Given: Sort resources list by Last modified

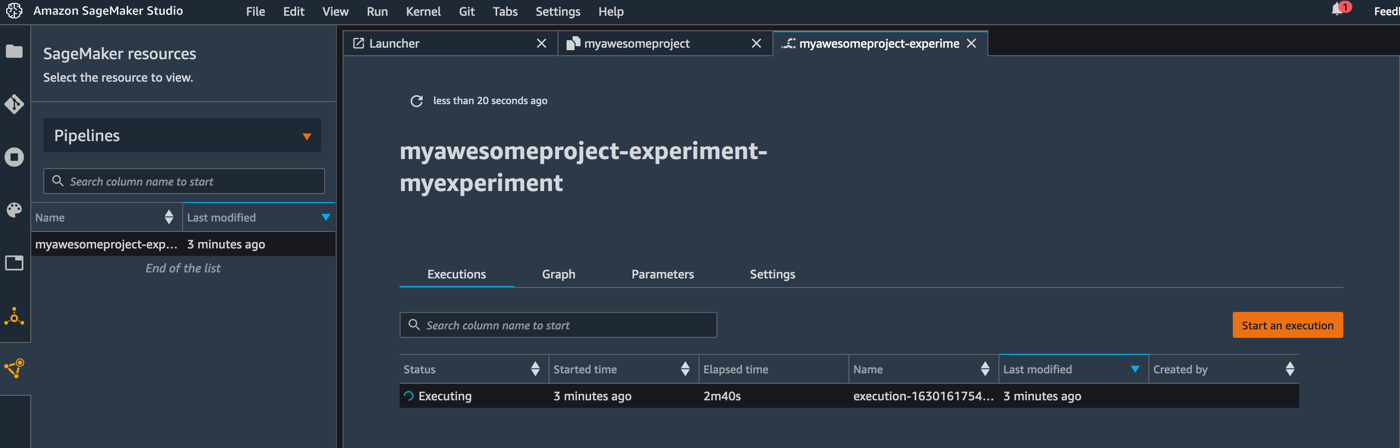Looking at the screenshot, I should 326,217.
